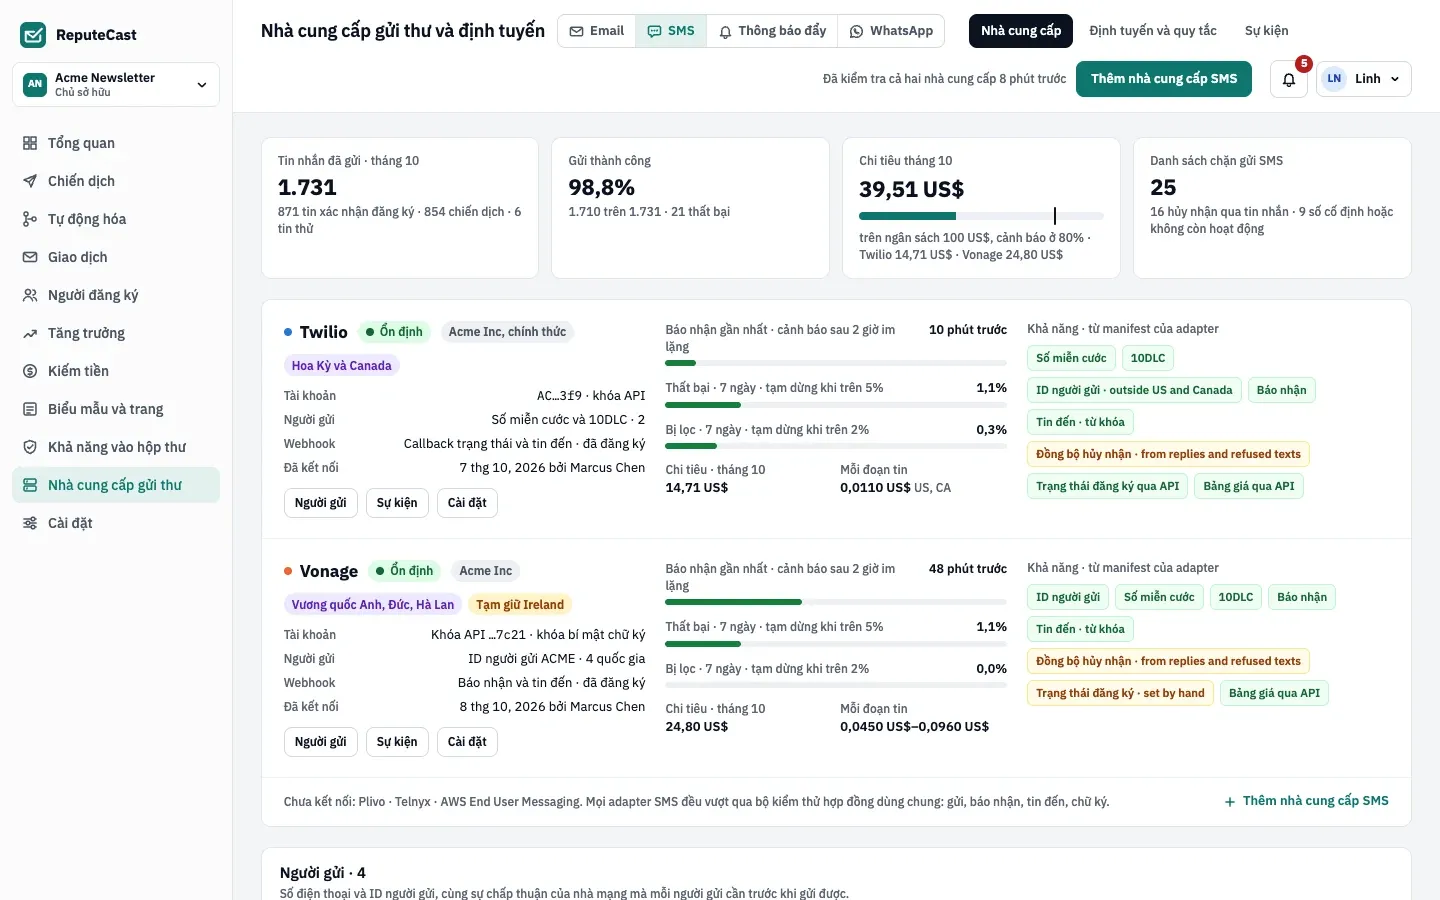Expand the Acme Newsletter workspace switcher

[116, 84]
